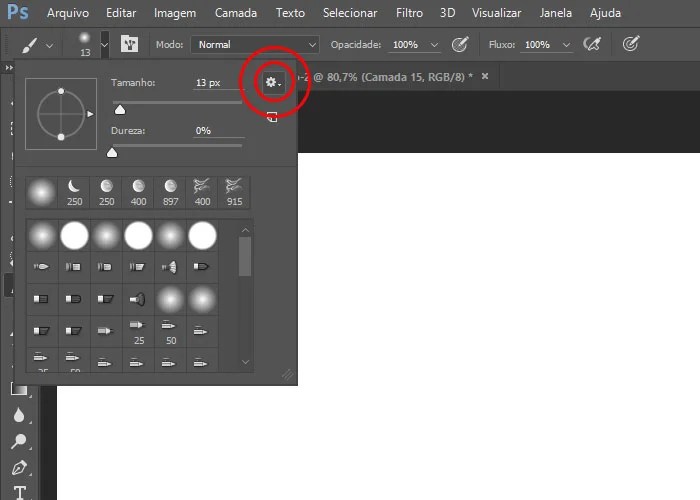
Task: Click the brush panel resize grip
Action: [288, 375]
